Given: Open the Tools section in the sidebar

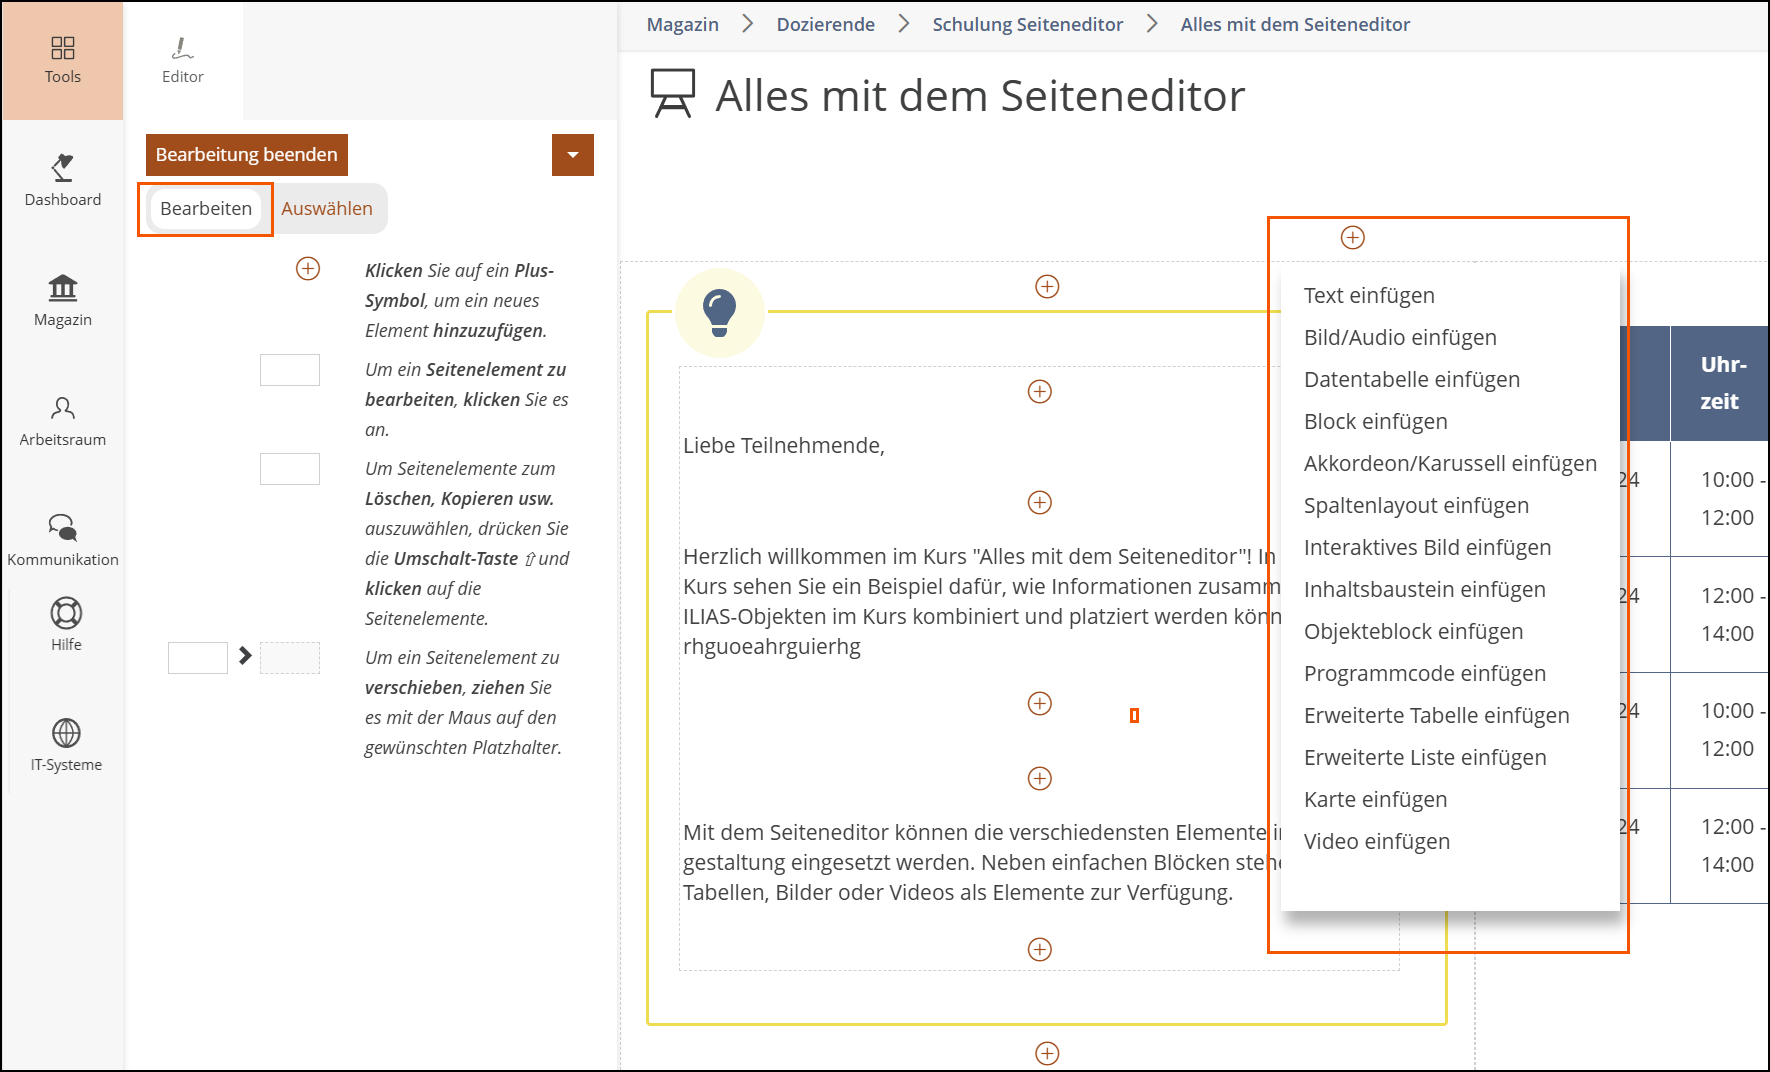Looking at the screenshot, I should [62, 60].
